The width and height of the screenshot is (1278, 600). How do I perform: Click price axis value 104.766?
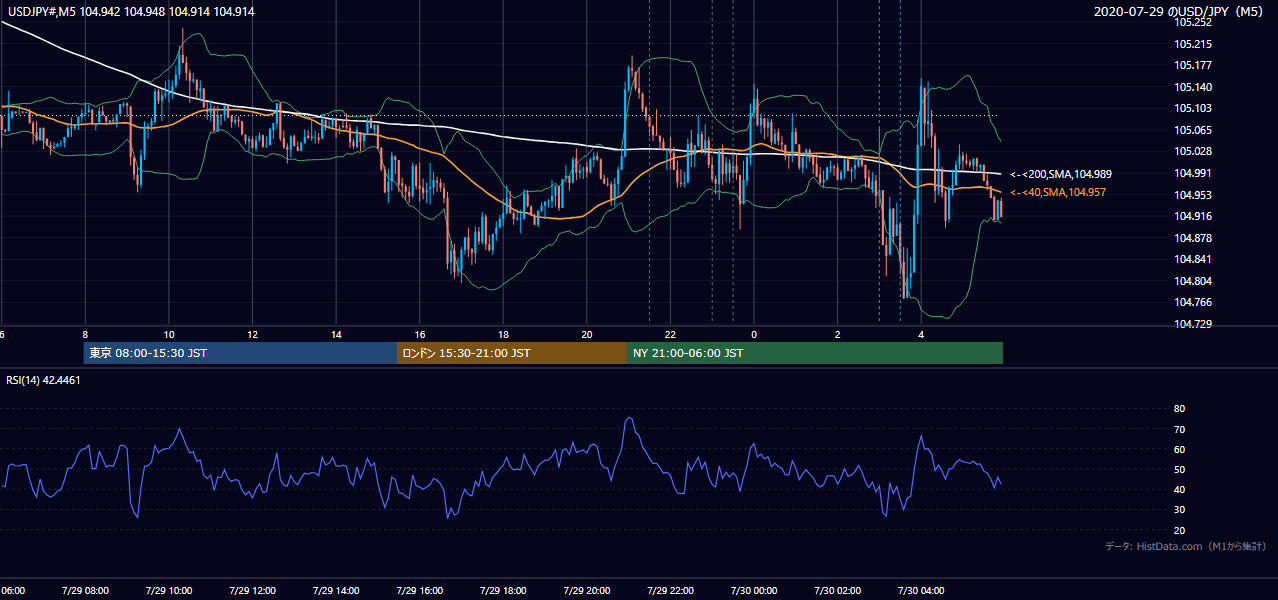click(1193, 302)
